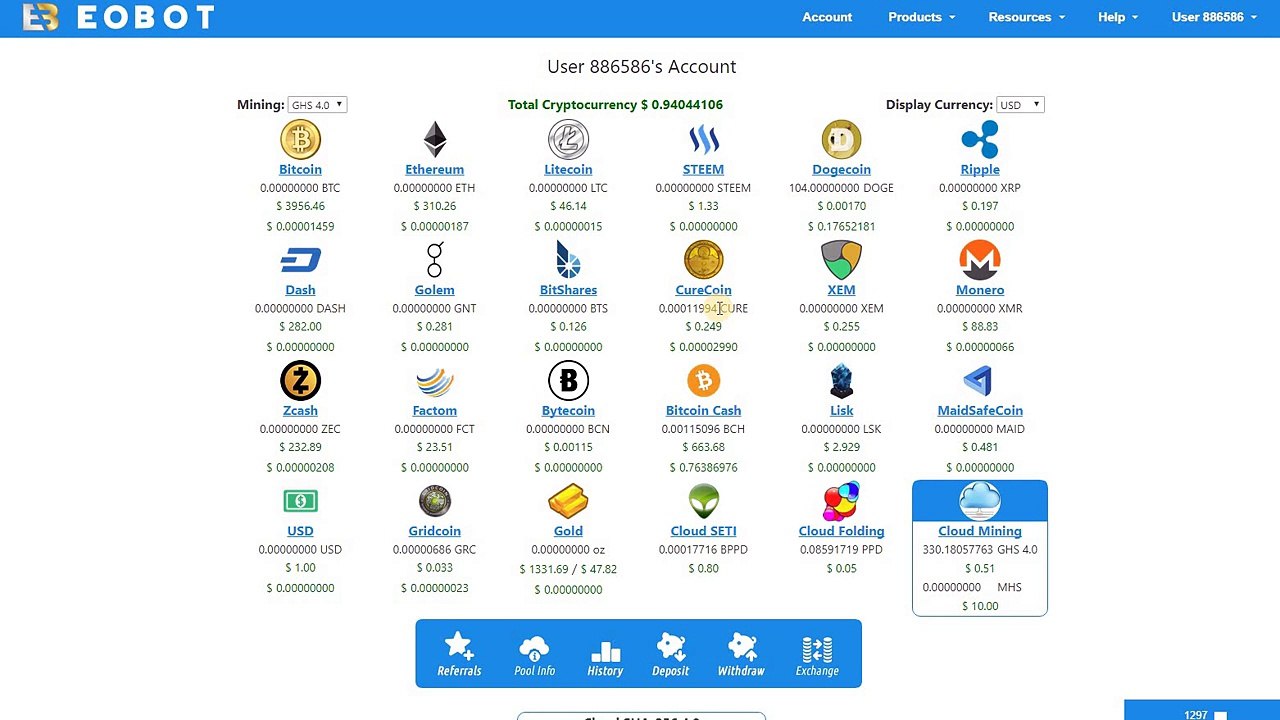Expand the Resources menu
The image size is (1280, 720).
(1026, 17)
